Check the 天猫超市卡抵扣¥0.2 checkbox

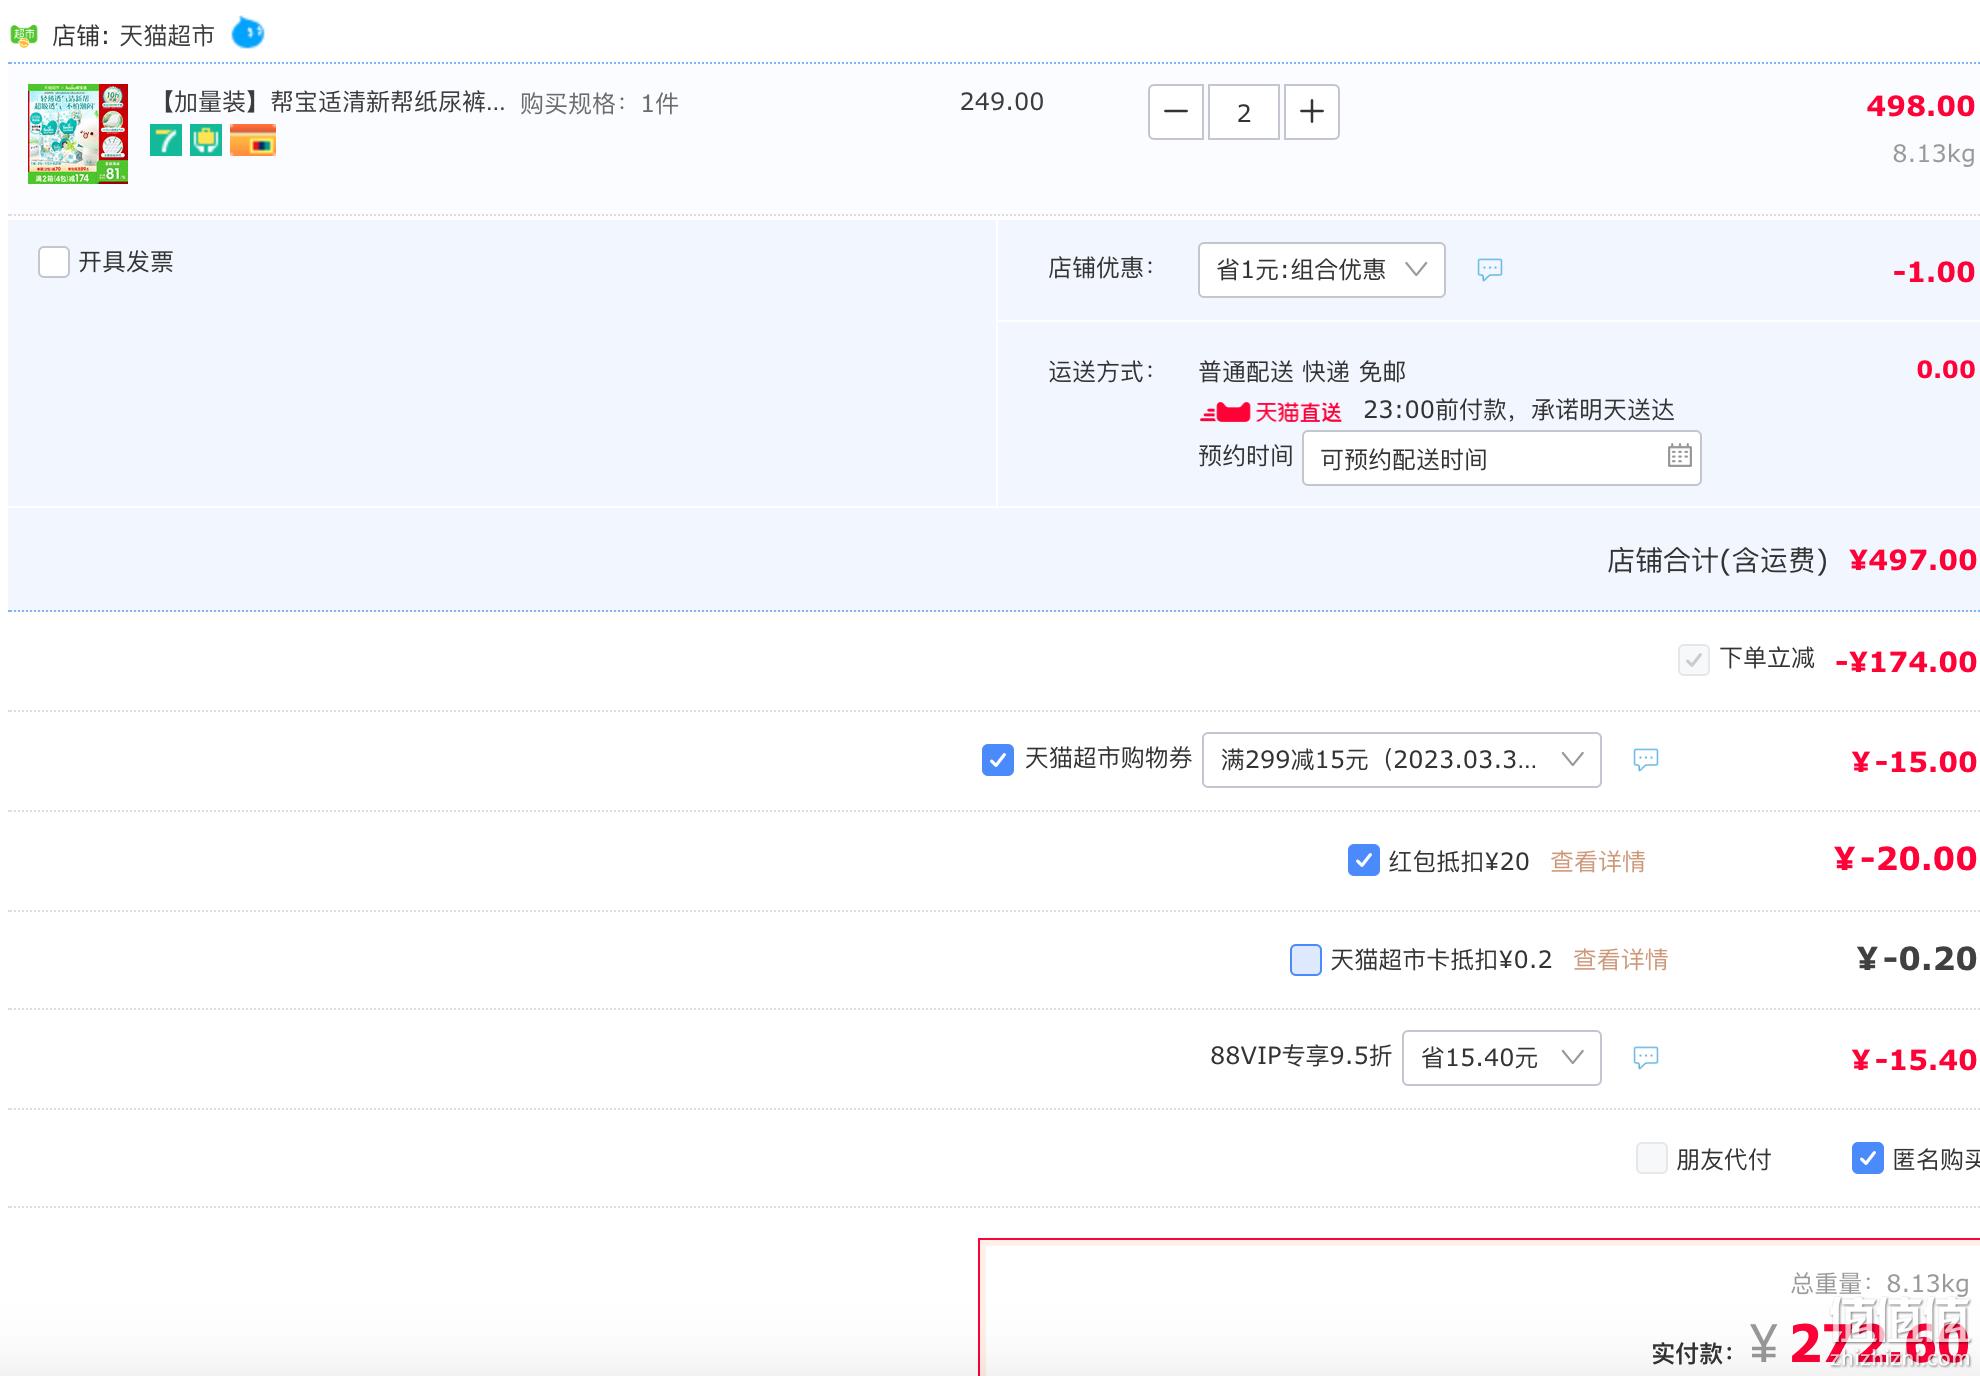tap(1306, 960)
